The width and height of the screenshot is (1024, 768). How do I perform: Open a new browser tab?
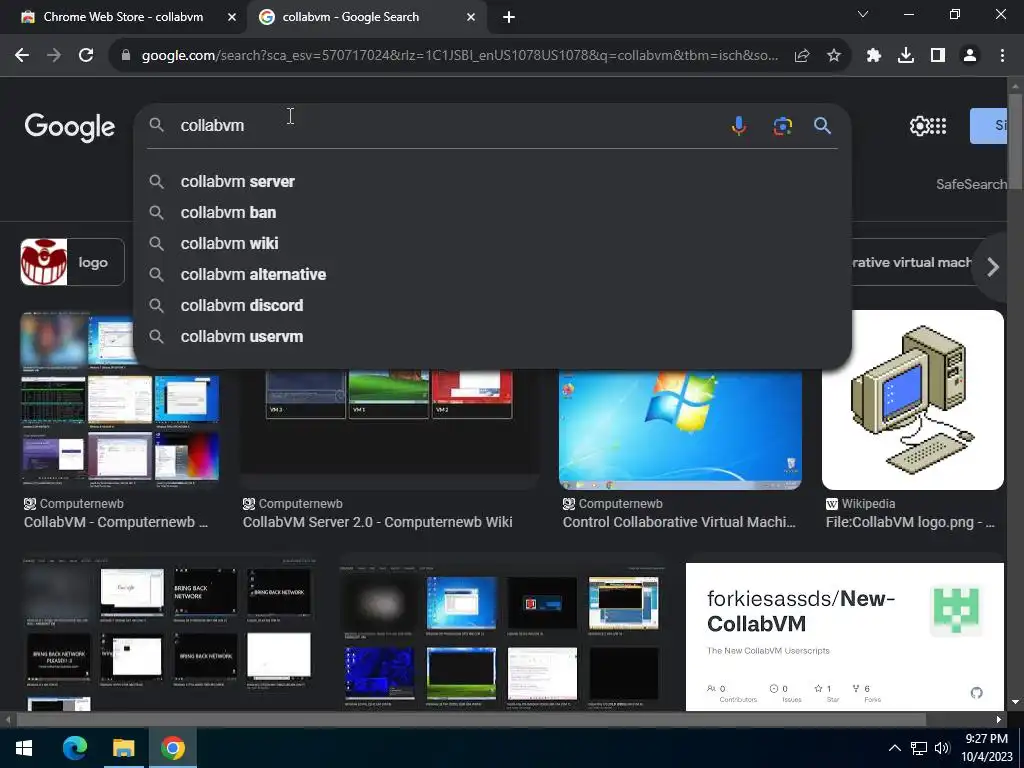pyautogui.click(x=509, y=18)
